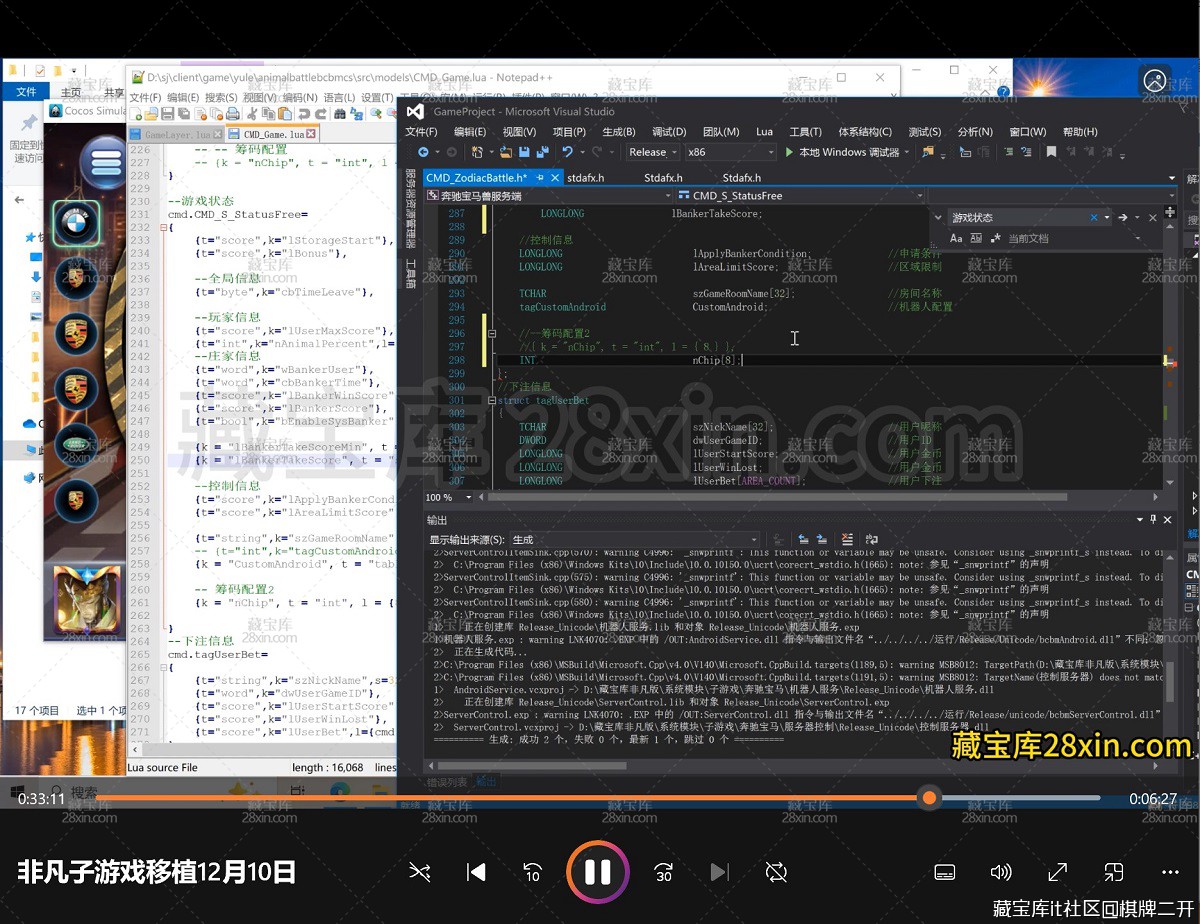The height and width of the screenshot is (924, 1200).
Task: Toggle Match whole word in find box
Action: pyautogui.click(x=976, y=239)
